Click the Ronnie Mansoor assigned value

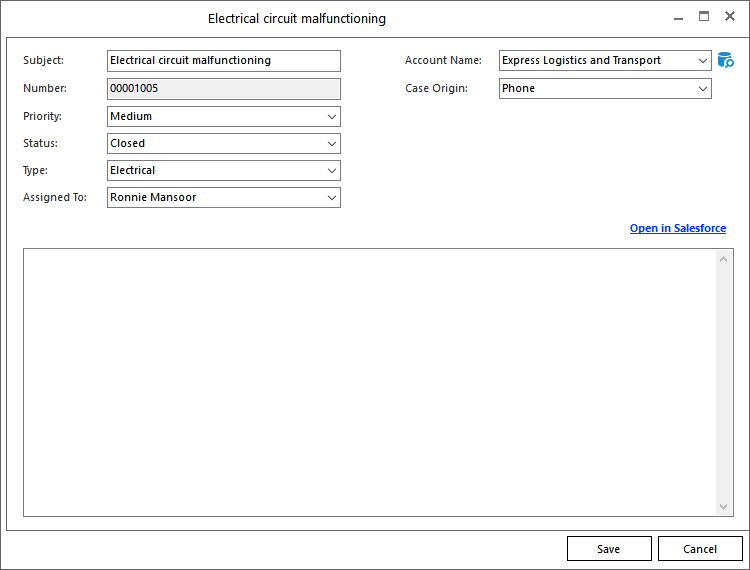click(x=153, y=198)
